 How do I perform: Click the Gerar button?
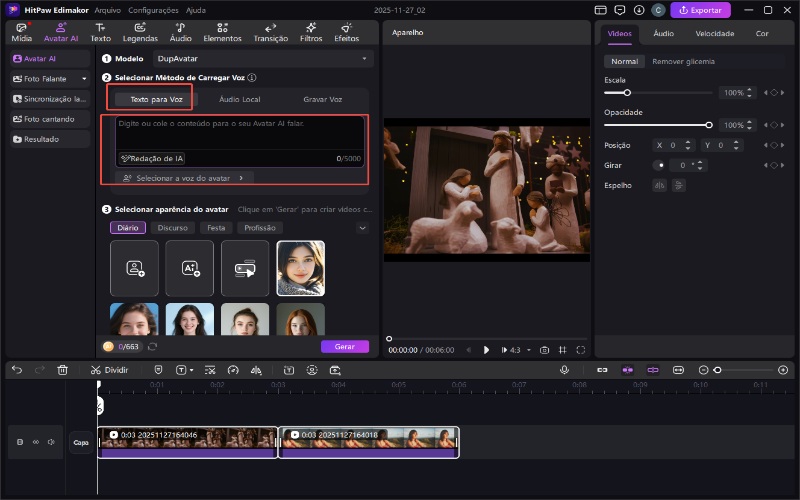click(345, 346)
